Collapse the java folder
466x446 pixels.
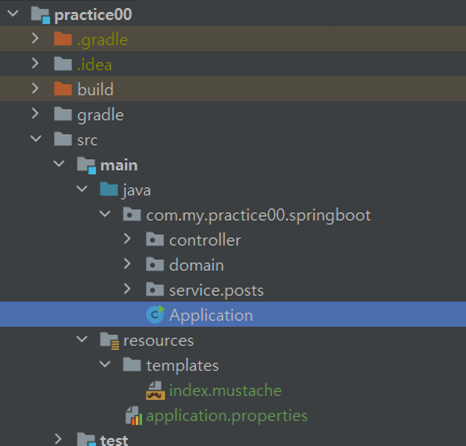coord(82,189)
